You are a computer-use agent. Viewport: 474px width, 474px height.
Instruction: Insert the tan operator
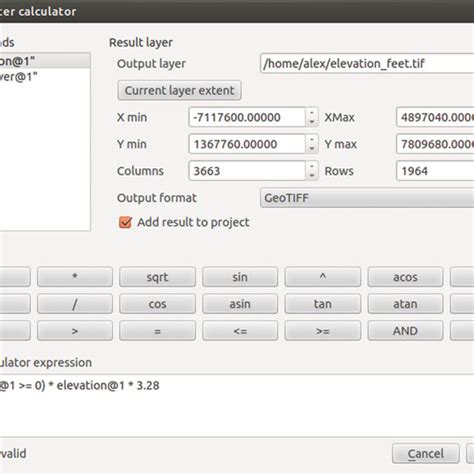click(323, 304)
